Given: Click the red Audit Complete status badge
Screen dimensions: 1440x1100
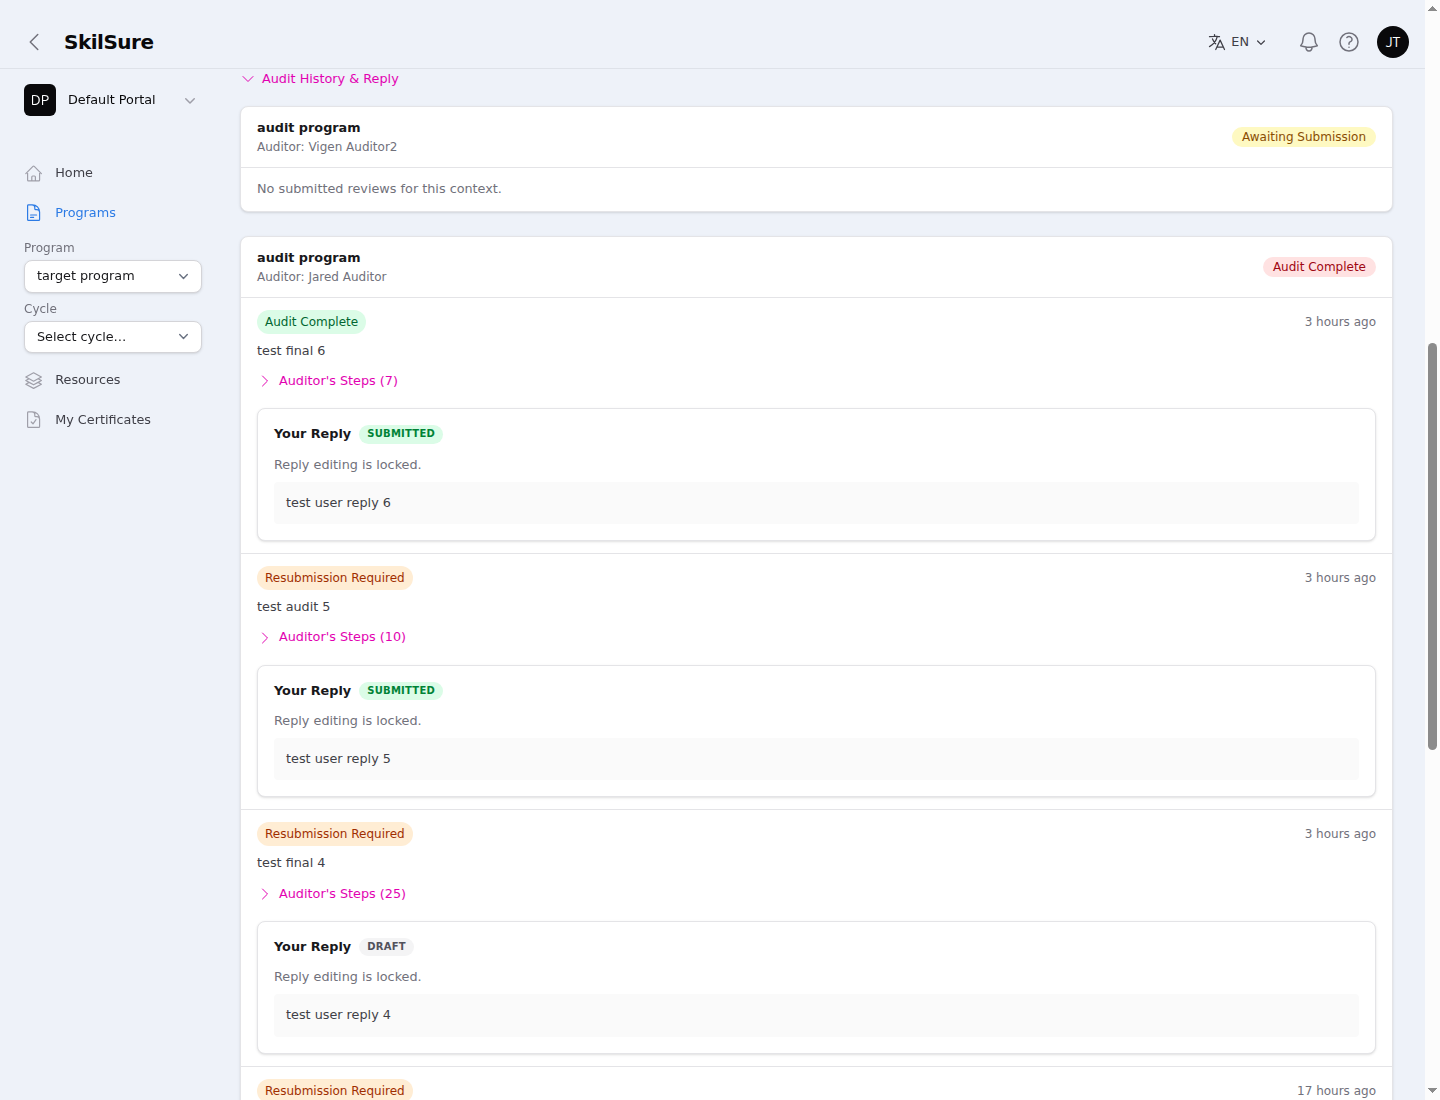Looking at the screenshot, I should pyautogui.click(x=1319, y=267).
